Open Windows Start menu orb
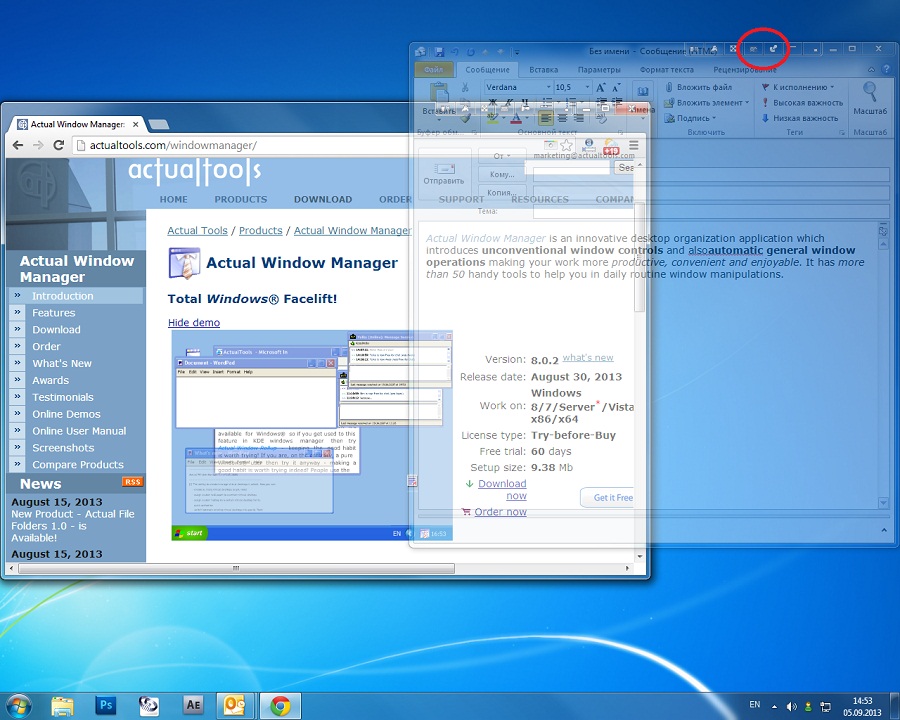This screenshot has height=720, width=900. click(17, 706)
